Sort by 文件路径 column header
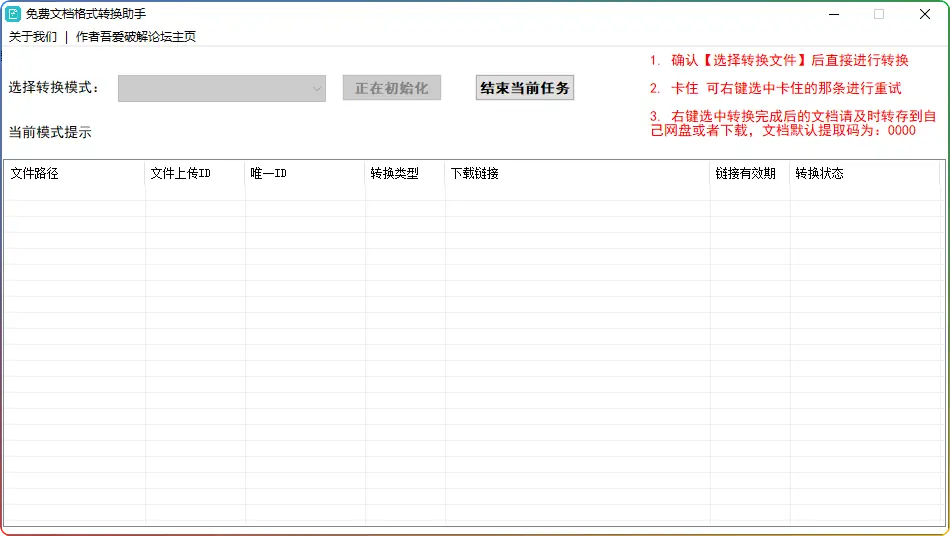 coord(75,173)
